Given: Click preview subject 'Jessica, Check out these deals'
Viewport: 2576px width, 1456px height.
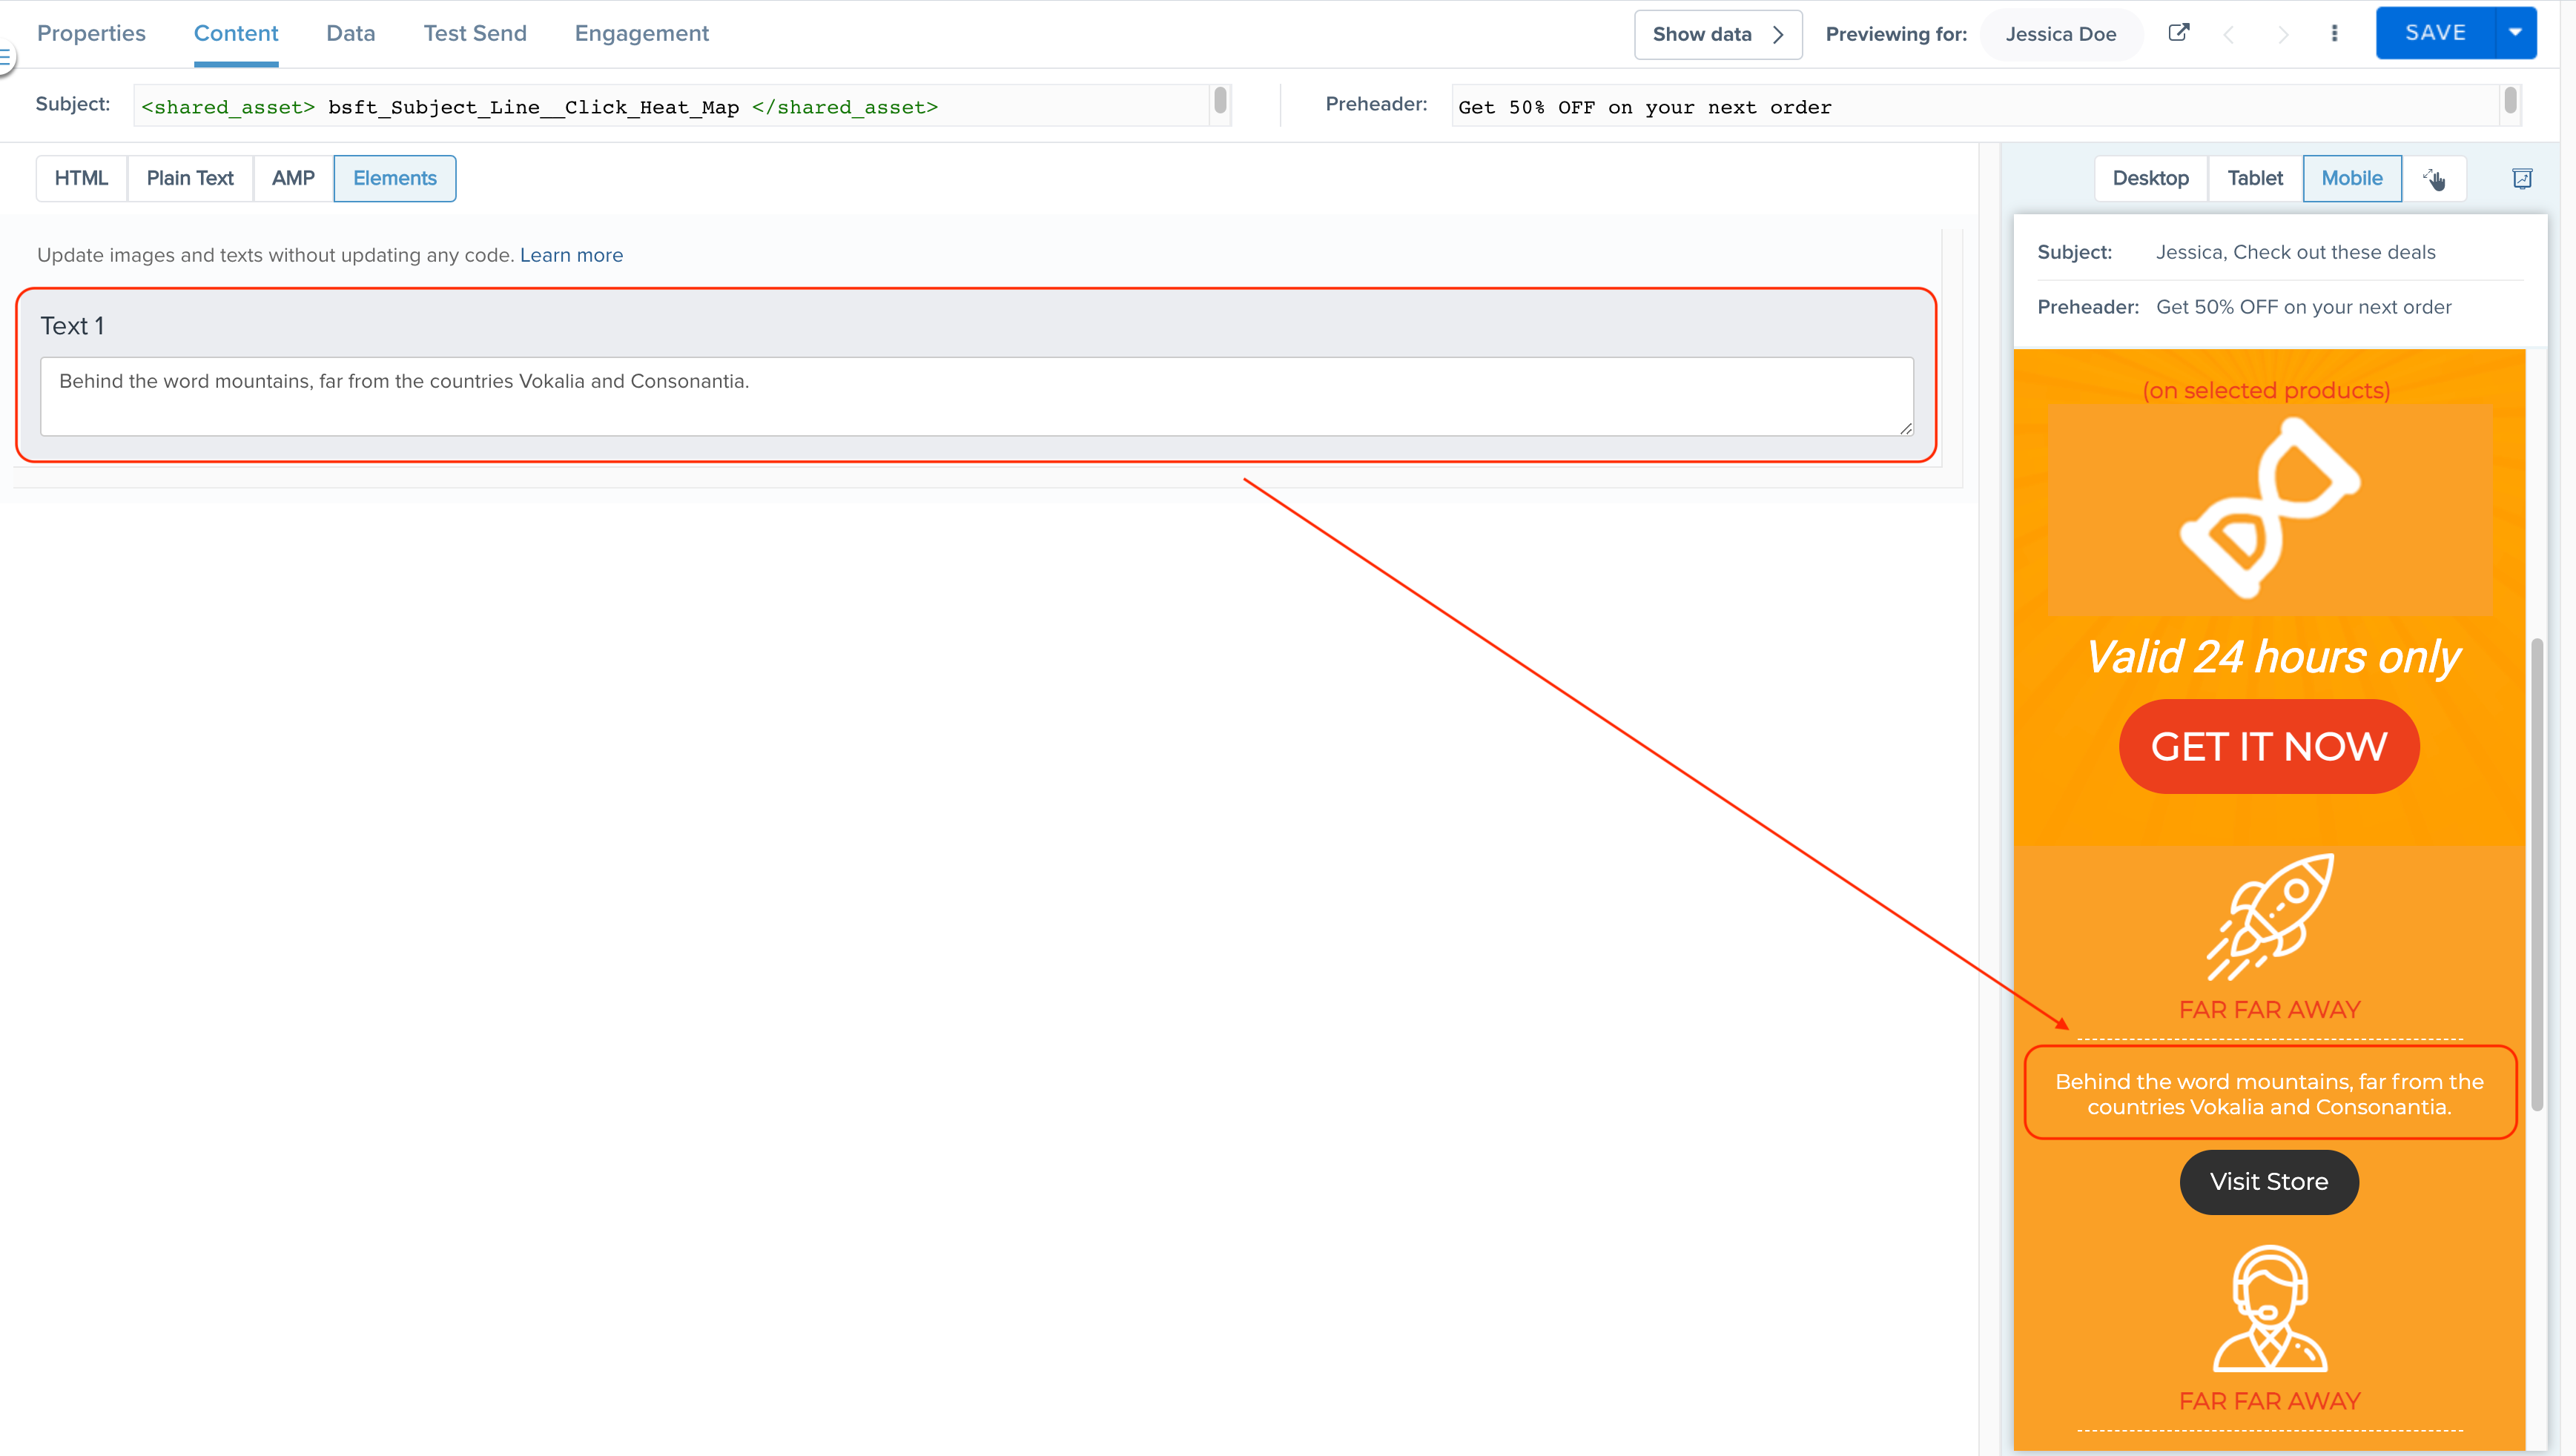Looking at the screenshot, I should click(x=2295, y=252).
